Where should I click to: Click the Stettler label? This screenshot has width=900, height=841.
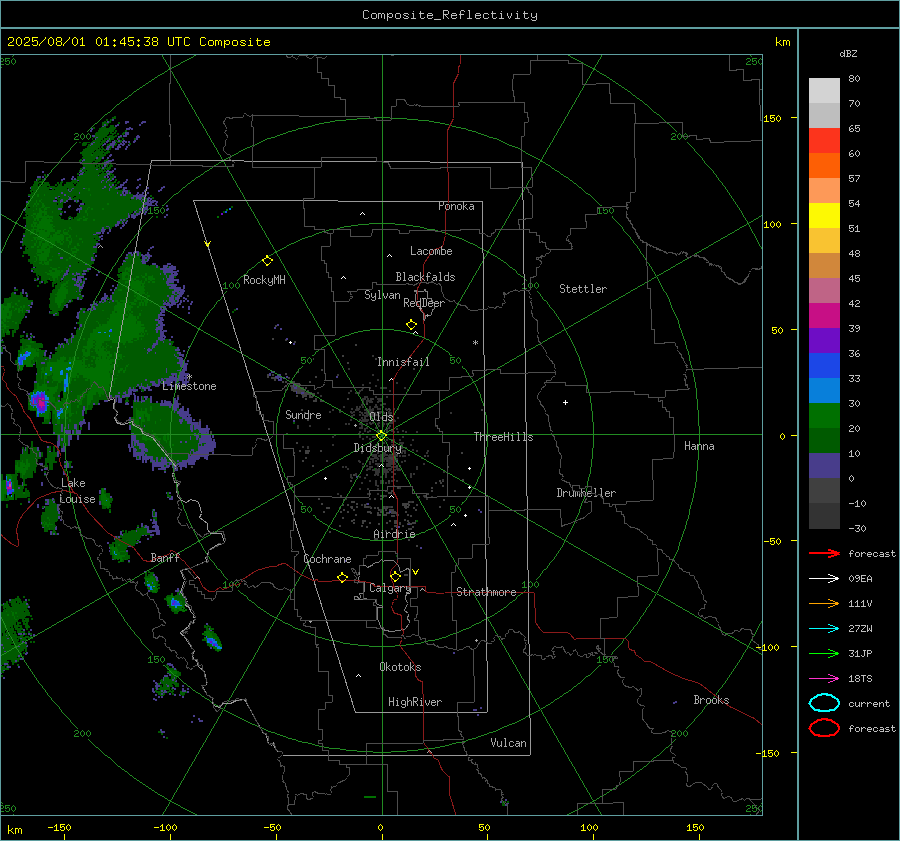[x=583, y=289]
